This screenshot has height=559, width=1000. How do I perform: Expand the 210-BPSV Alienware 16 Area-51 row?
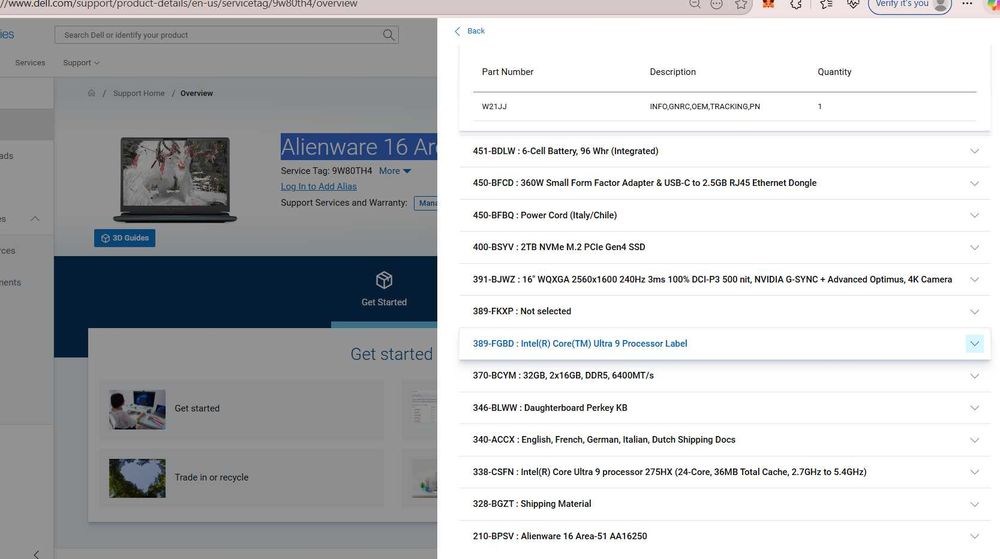click(x=724, y=536)
